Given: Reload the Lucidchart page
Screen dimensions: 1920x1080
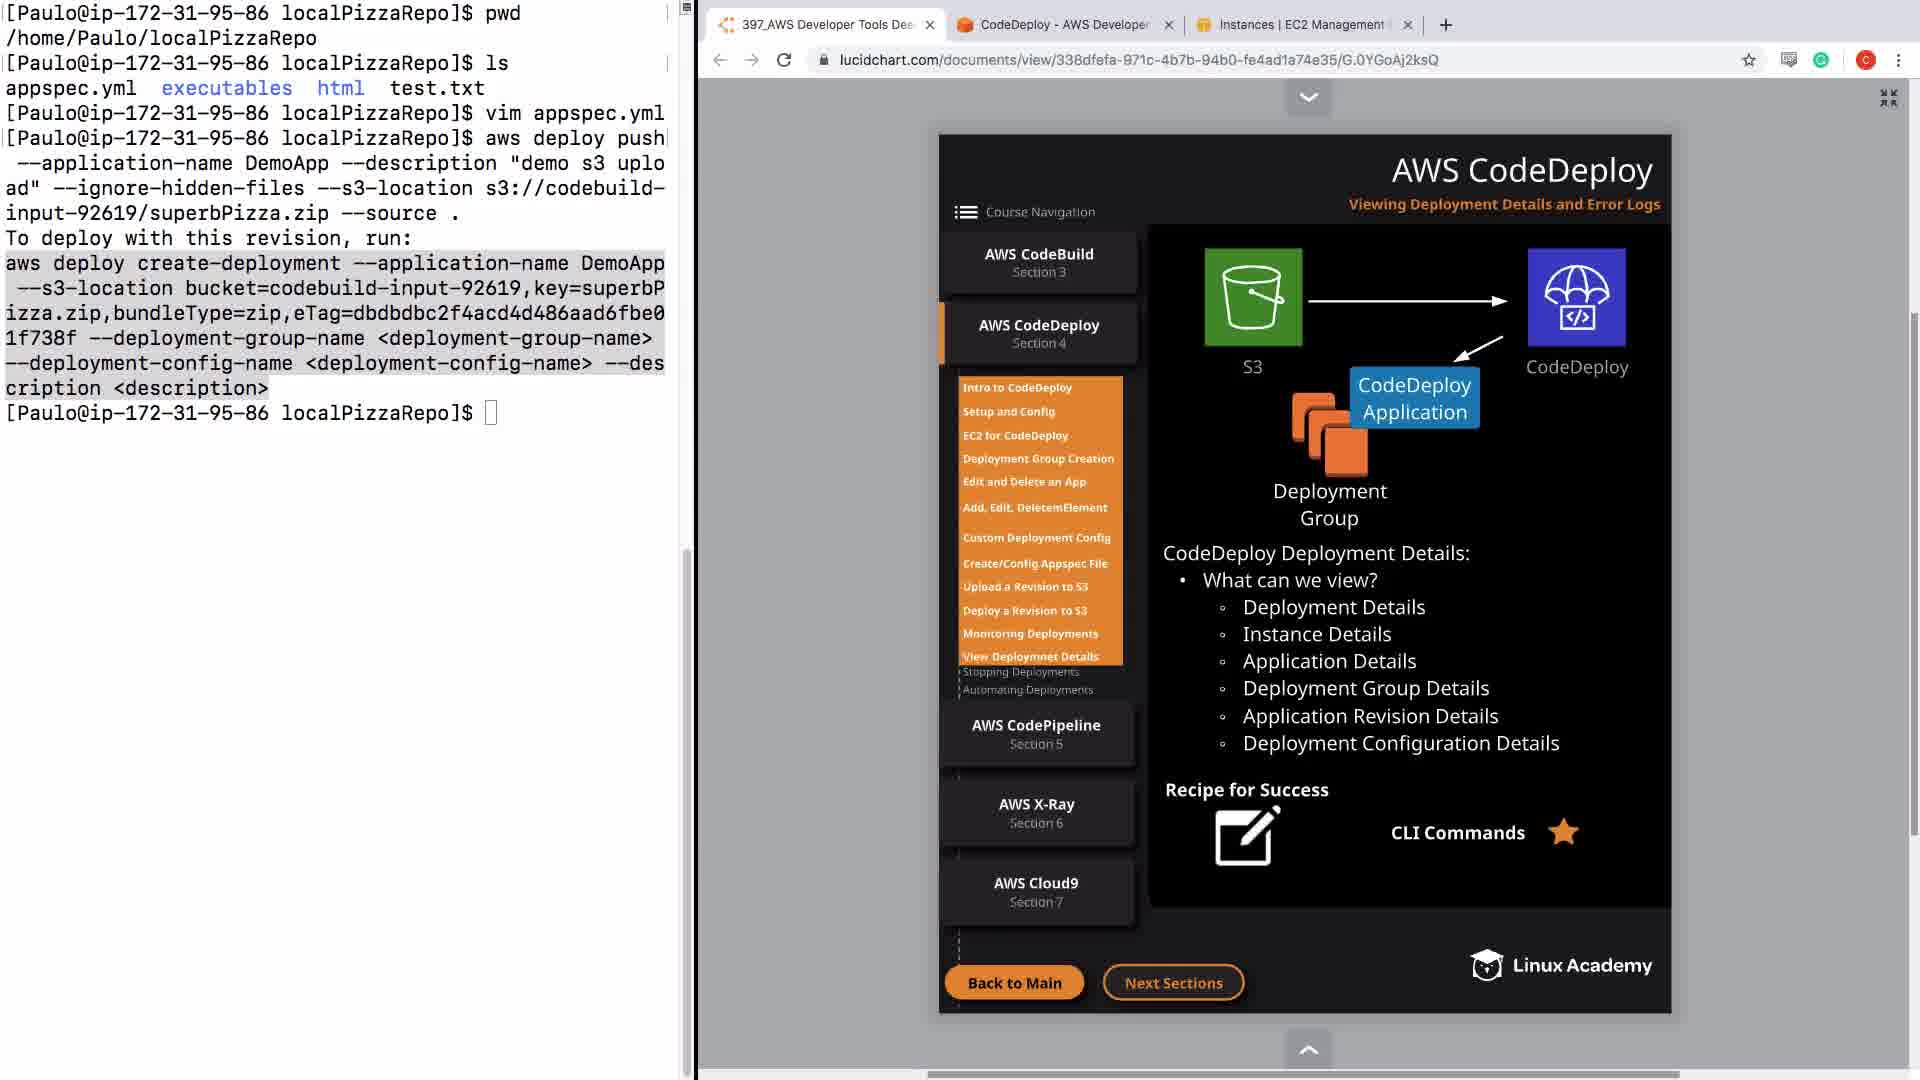Looking at the screenshot, I should (784, 60).
